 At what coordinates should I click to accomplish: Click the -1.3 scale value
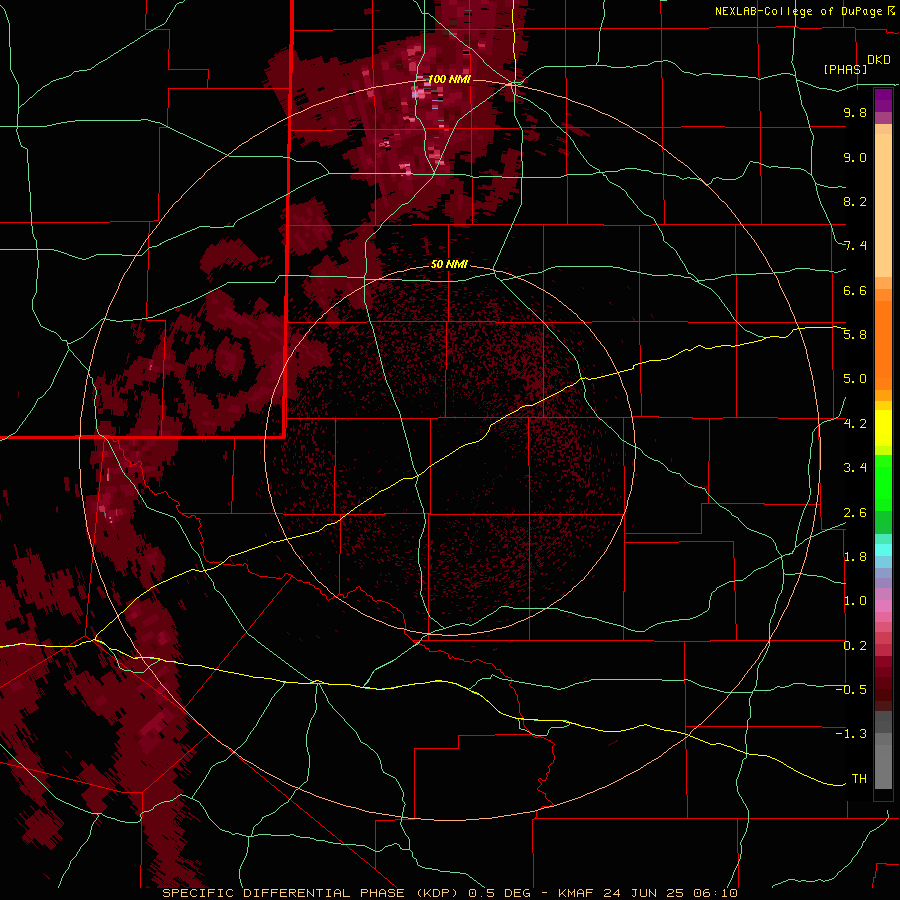pos(851,734)
